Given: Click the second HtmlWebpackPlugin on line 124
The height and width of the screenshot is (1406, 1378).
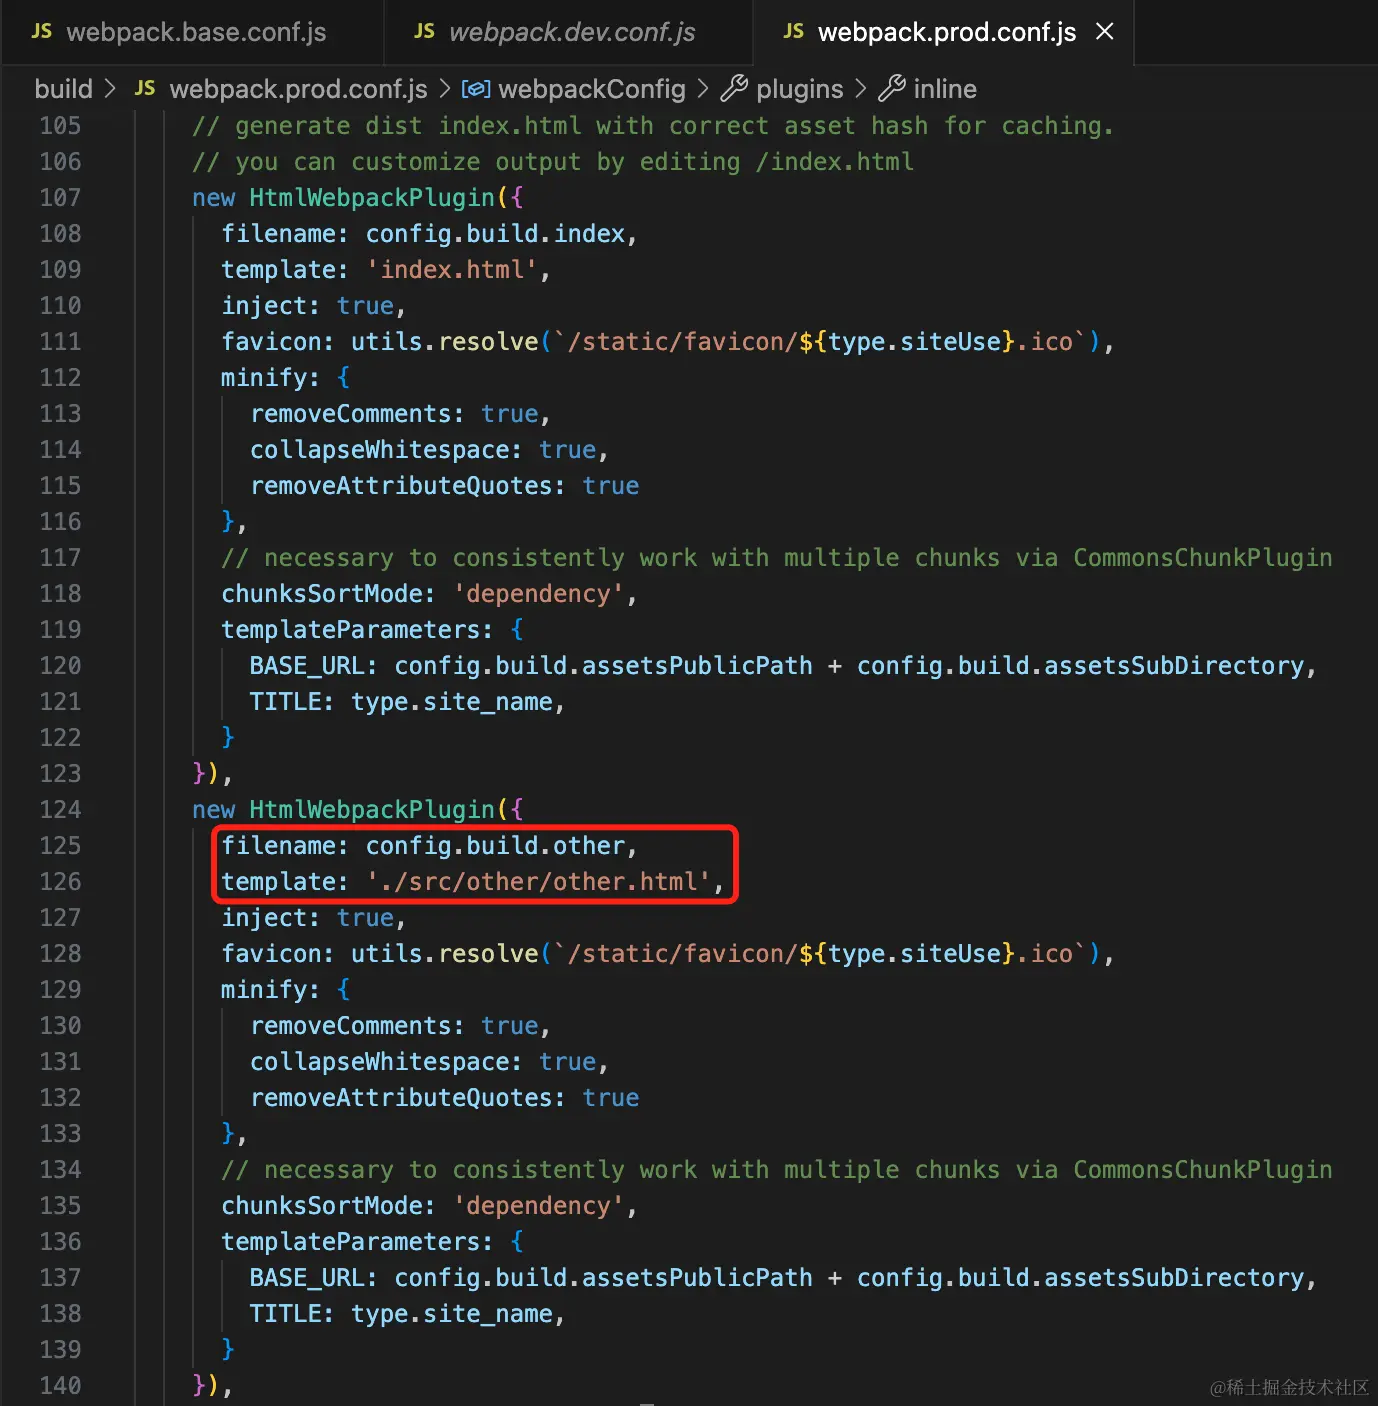Looking at the screenshot, I should [x=372, y=810].
